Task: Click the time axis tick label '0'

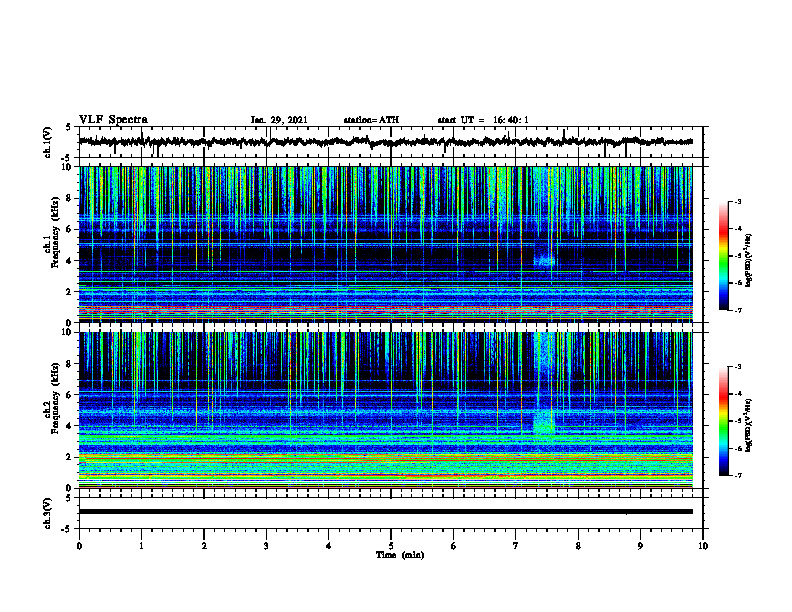Action: pyautogui.click(x=79, y=546)
